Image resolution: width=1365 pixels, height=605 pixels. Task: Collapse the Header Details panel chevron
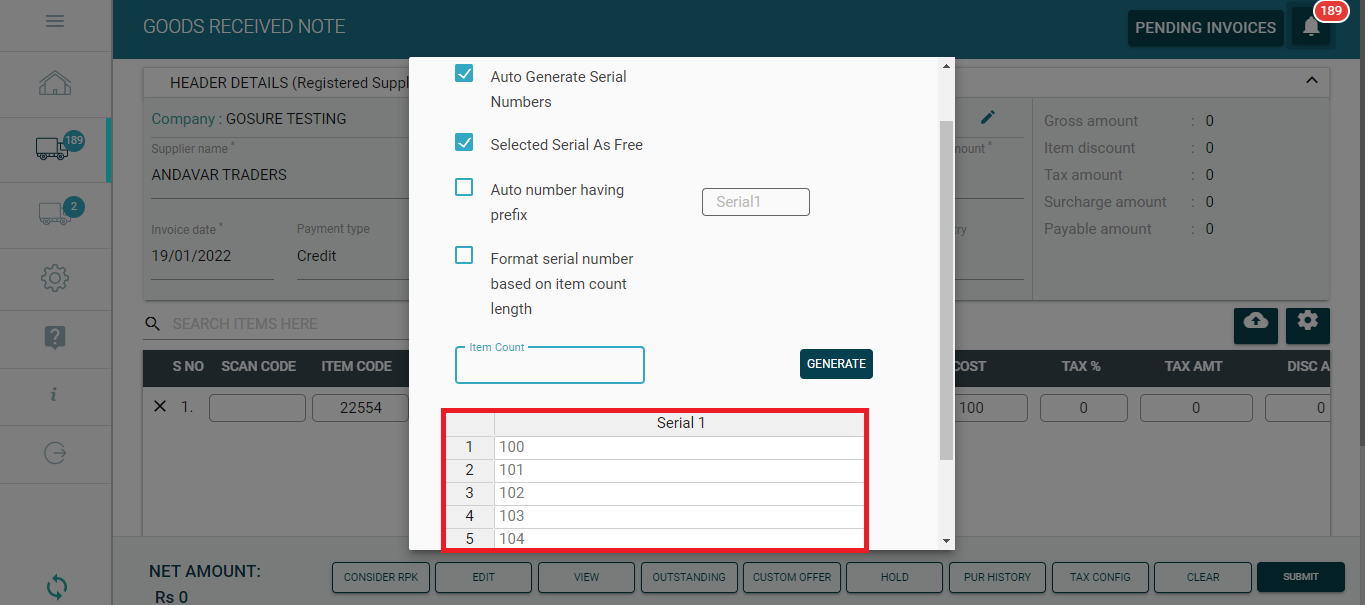1312,81
